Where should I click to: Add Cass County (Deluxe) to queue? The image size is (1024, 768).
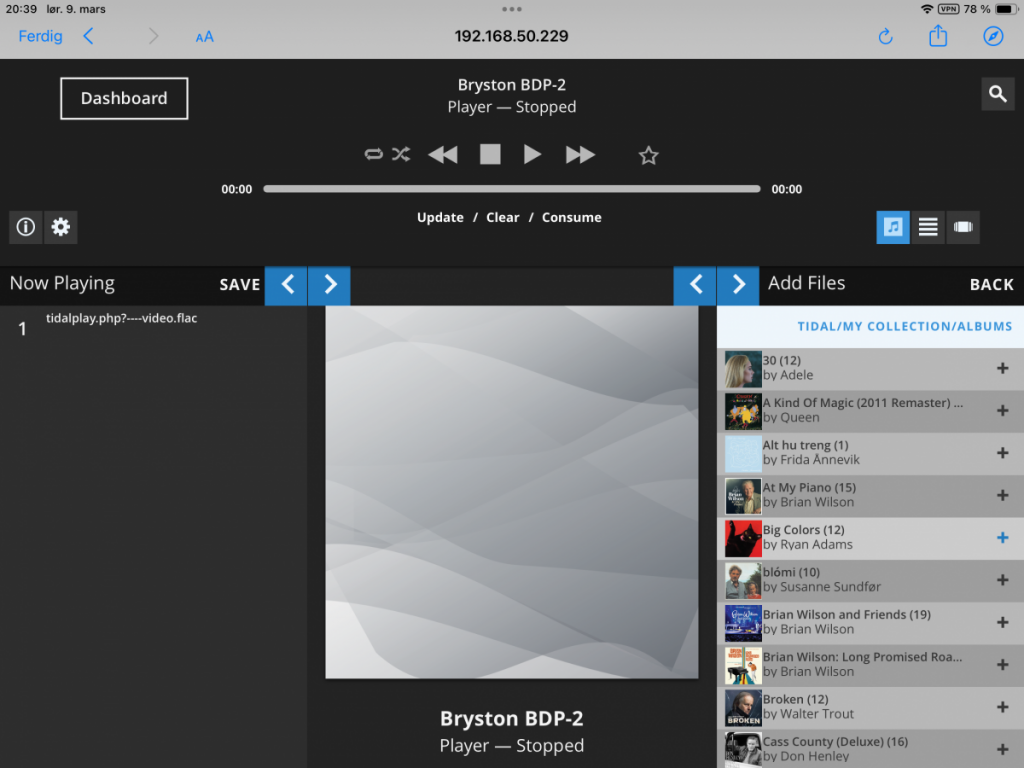[x=1002, y=749]
